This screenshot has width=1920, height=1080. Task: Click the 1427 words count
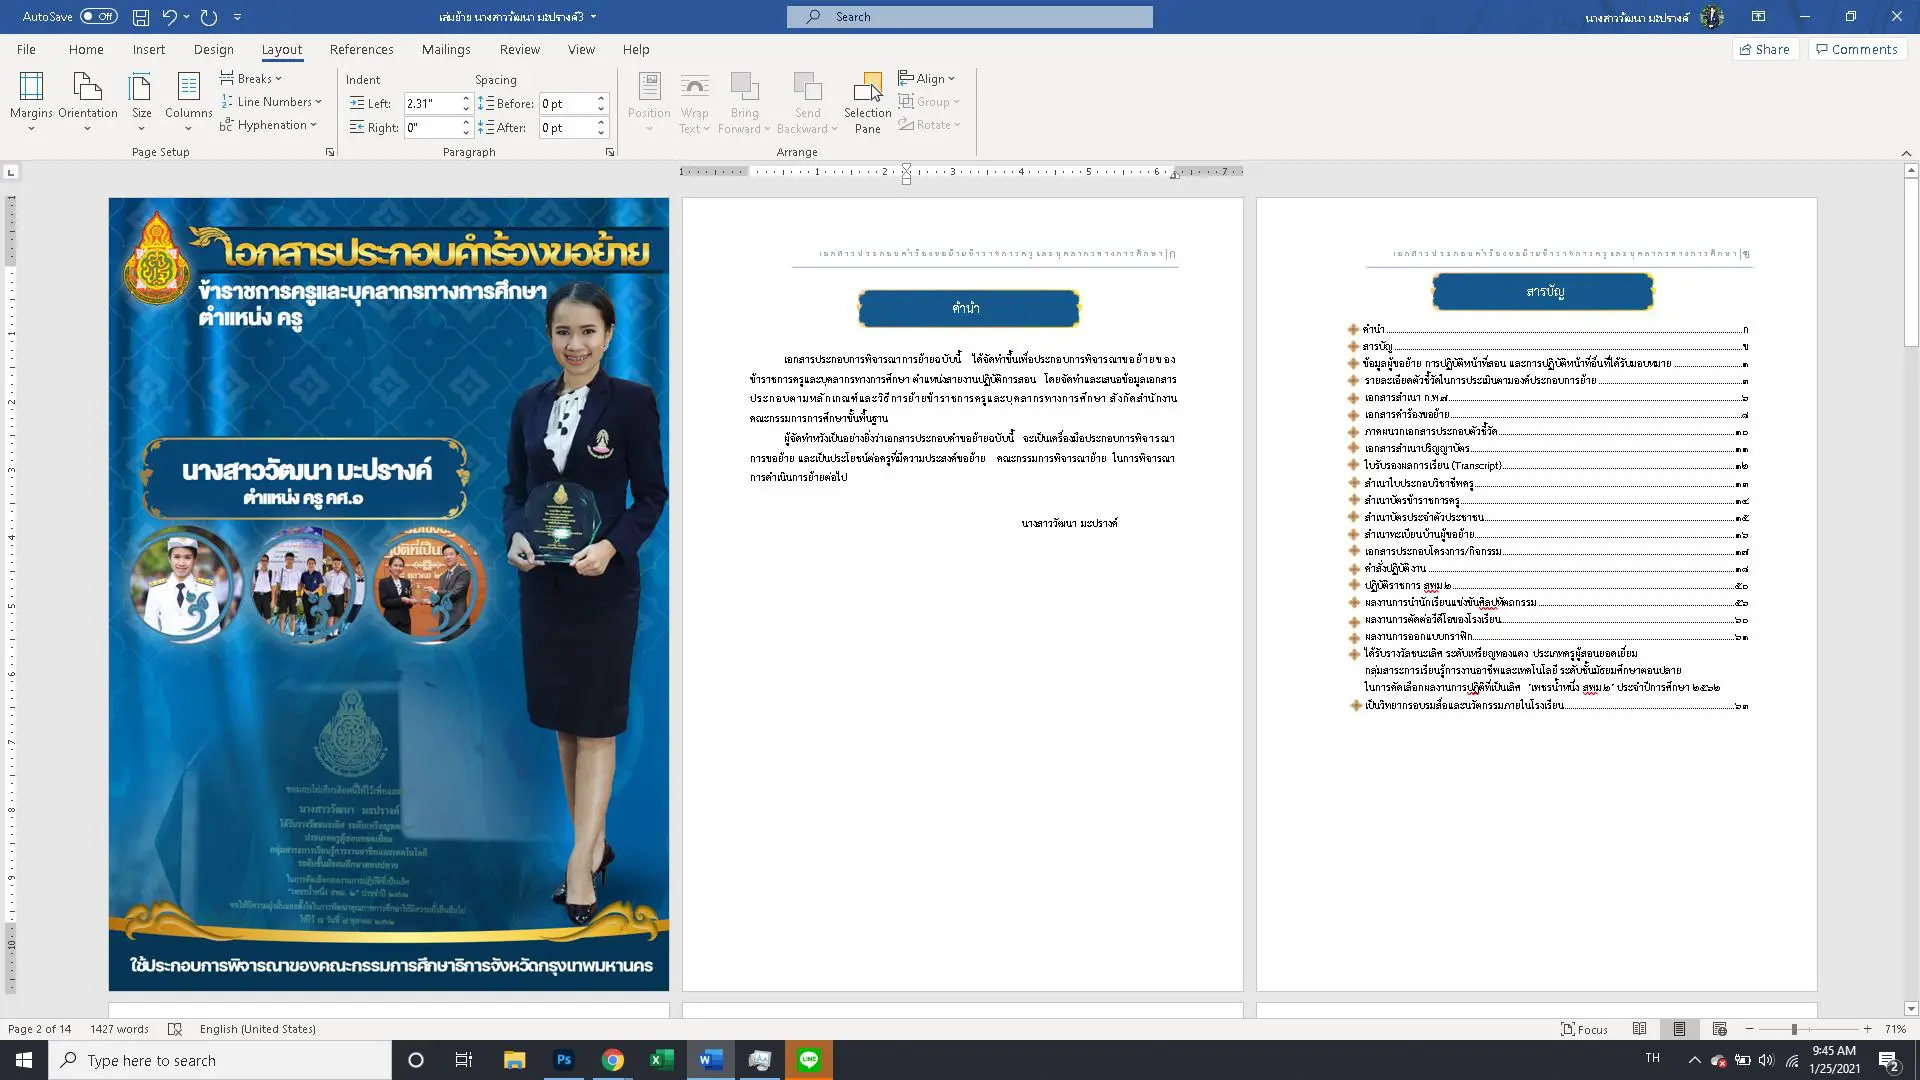pos(119,1029)
